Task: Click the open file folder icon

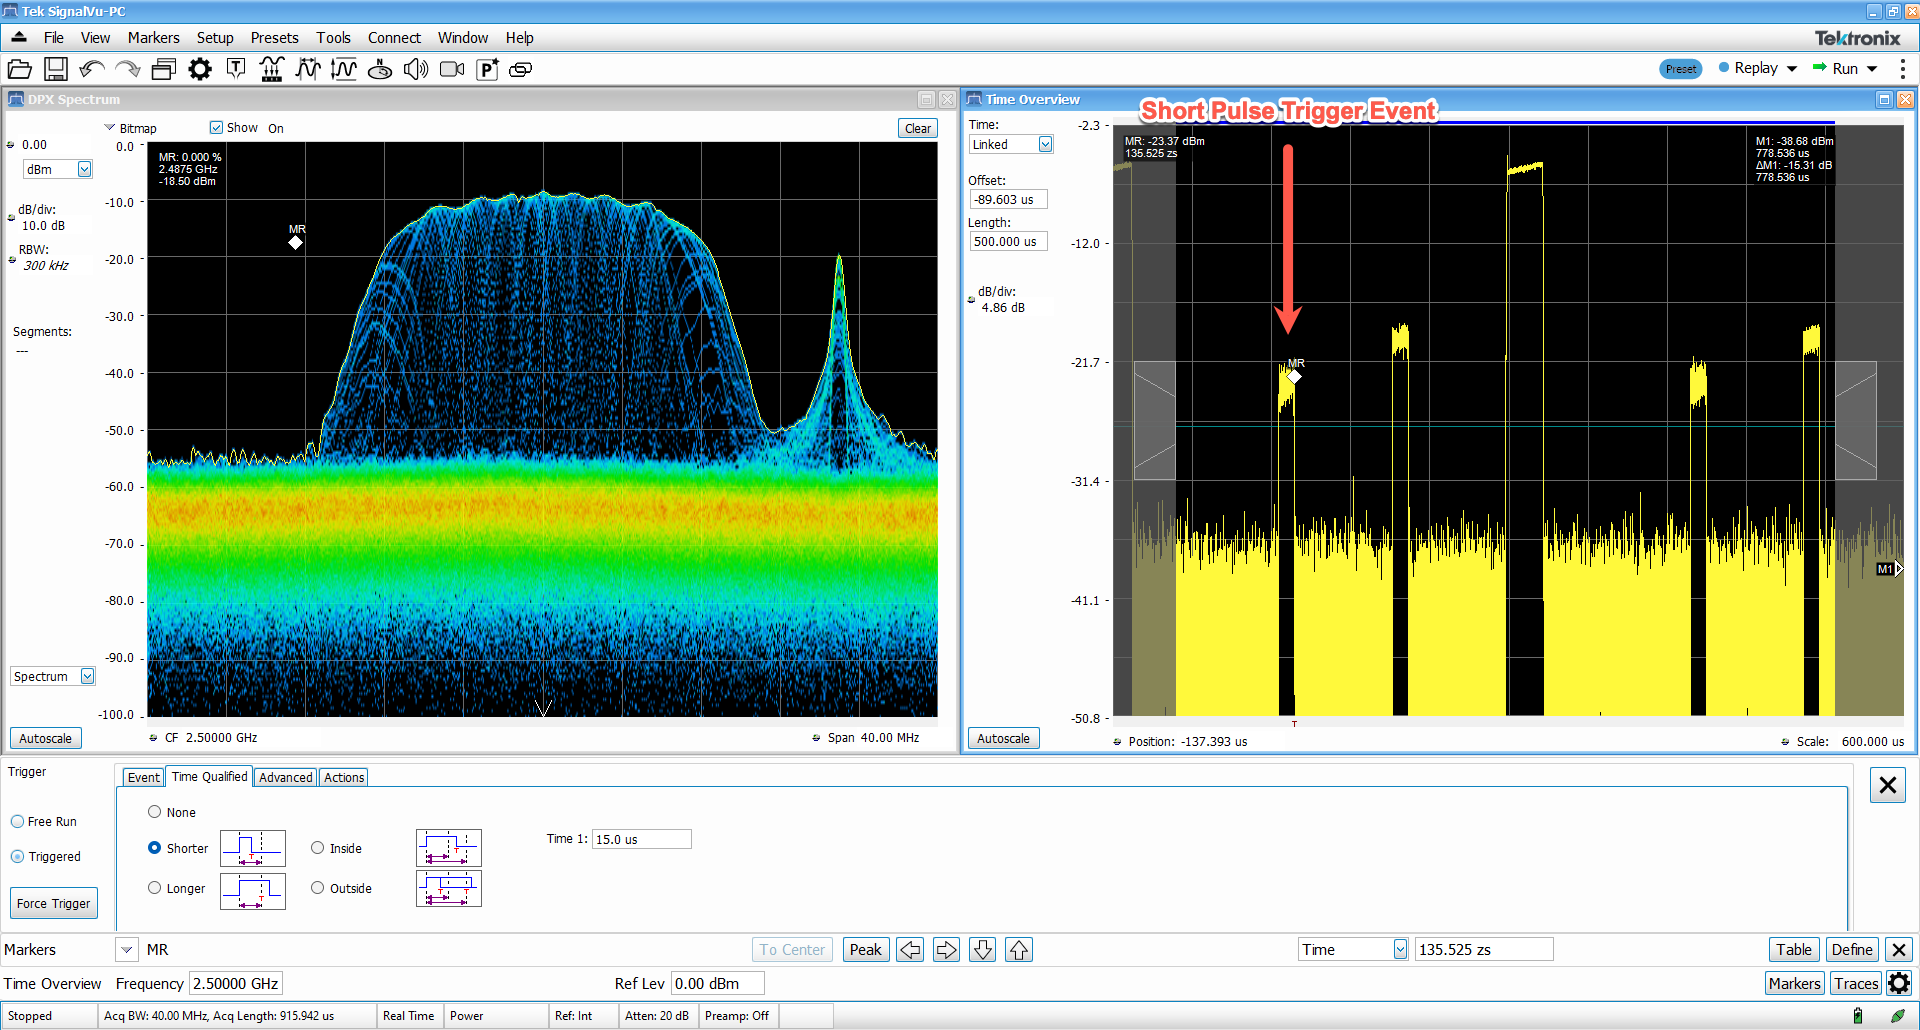Action: pos(19,69)
